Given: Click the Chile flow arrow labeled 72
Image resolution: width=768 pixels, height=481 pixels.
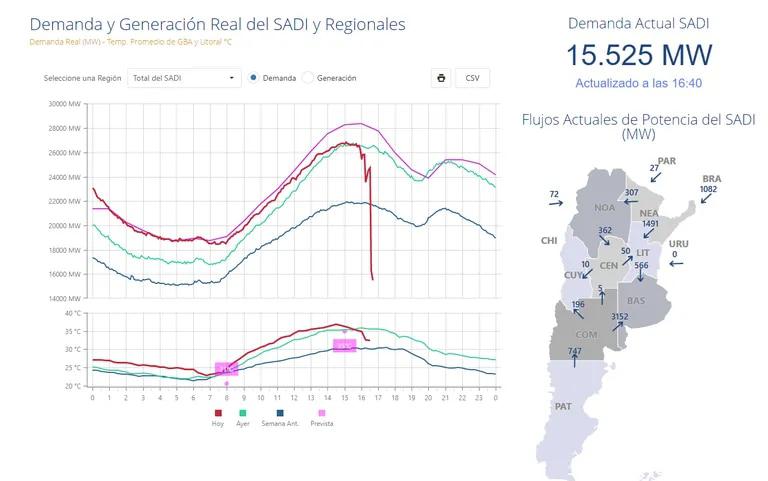Looking at the screenshot, I should pos(554,204).
